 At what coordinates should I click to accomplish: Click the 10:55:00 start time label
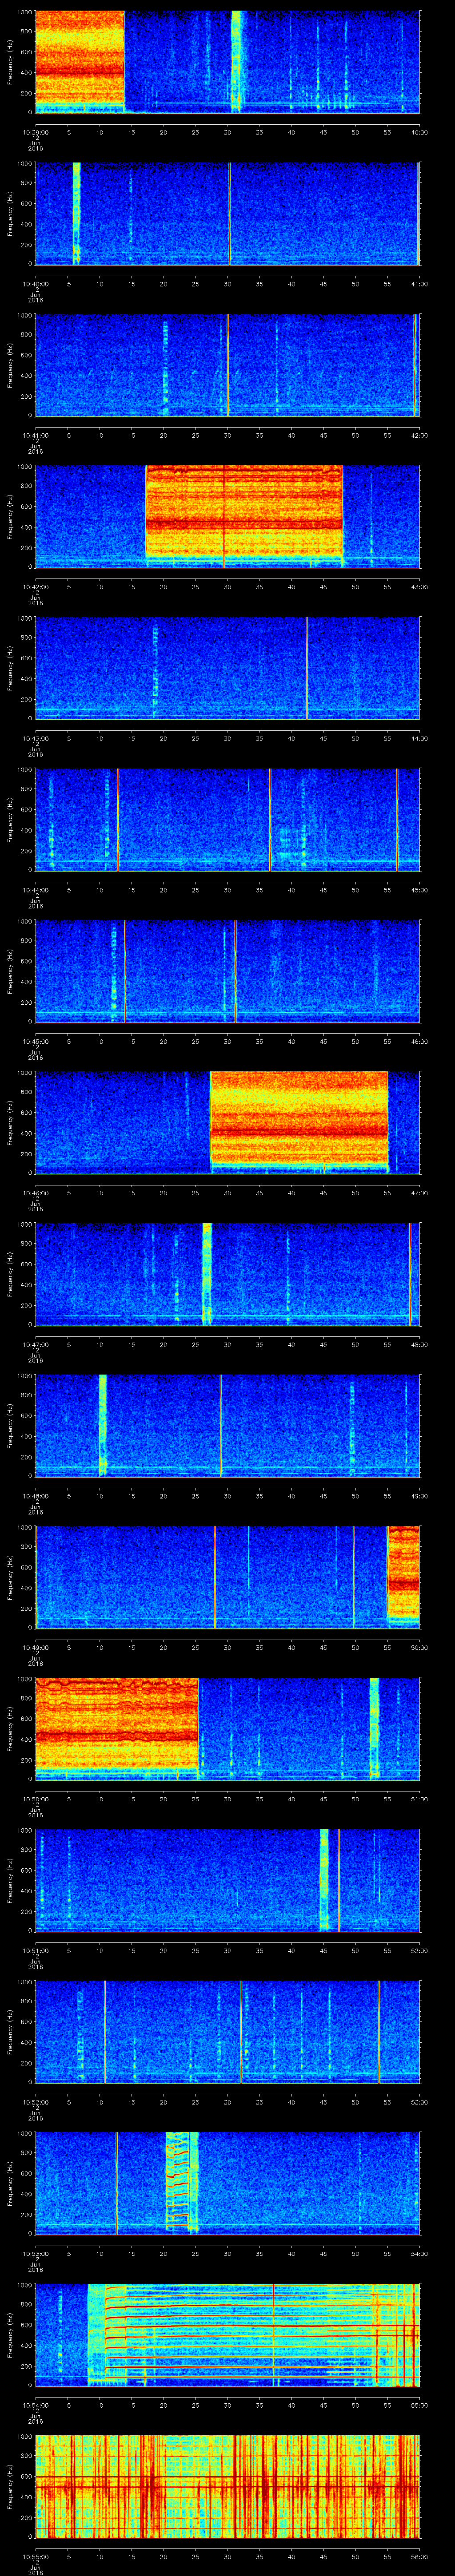click(36, 2557)
